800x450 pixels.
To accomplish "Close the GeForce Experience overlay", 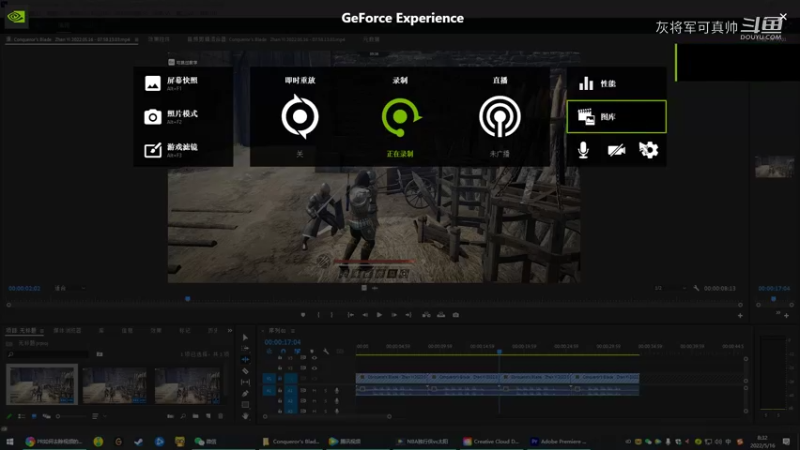I will coord(783,17).
